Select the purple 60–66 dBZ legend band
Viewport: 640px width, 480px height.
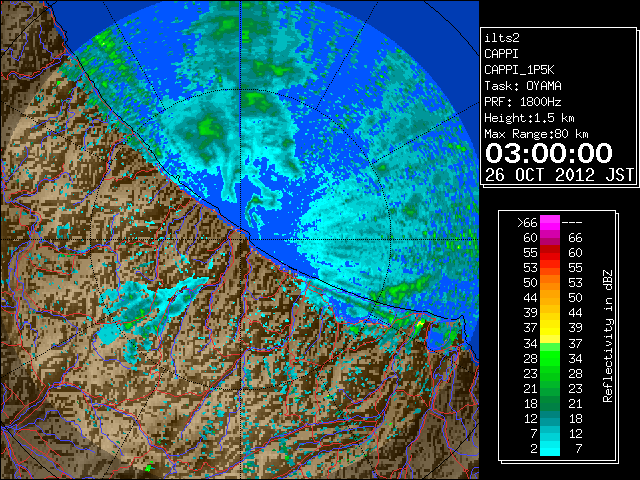tap(550, 238)
